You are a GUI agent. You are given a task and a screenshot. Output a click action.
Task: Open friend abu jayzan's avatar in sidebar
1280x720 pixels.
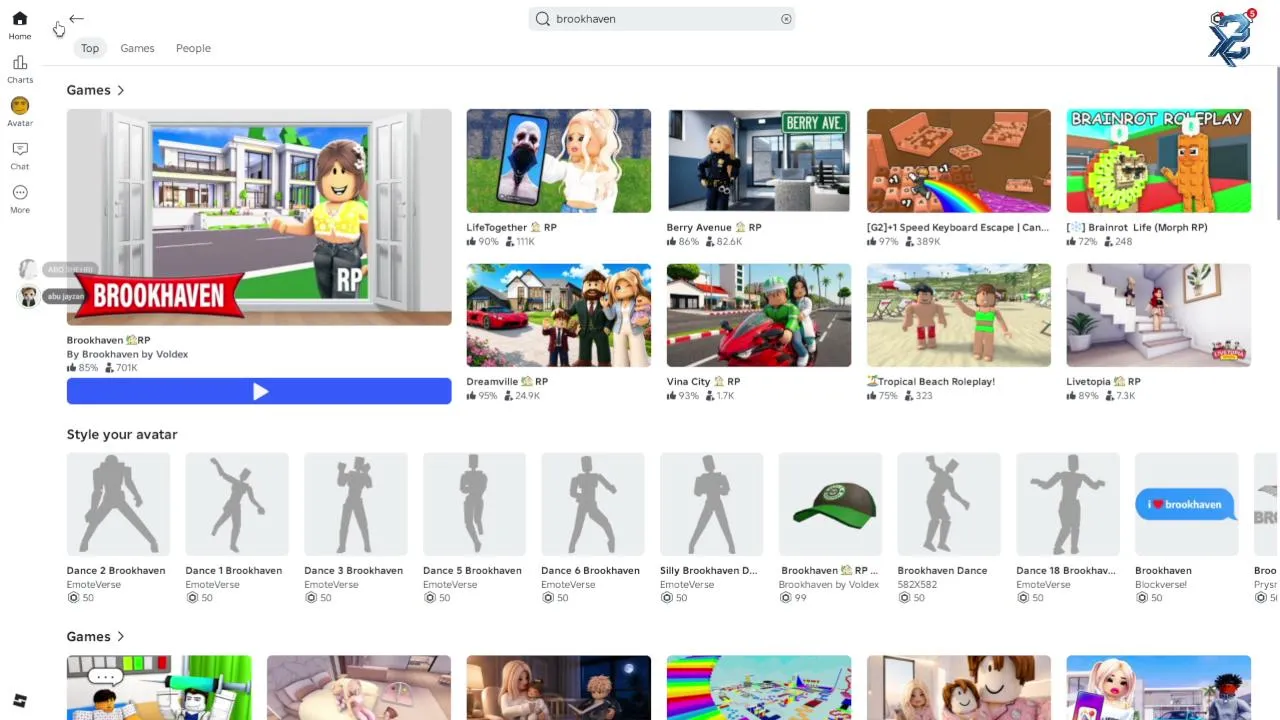28,296
